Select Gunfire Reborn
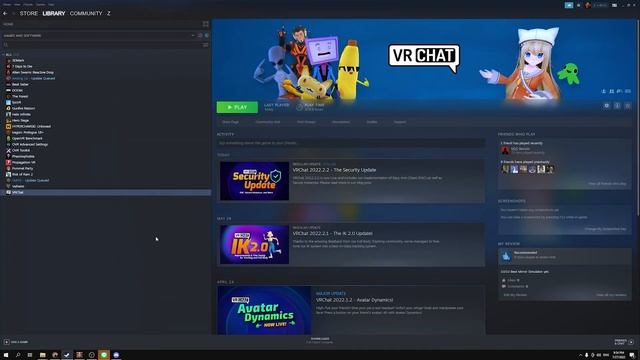This screenshot has height=360, width=640. (x=23, y=108)
